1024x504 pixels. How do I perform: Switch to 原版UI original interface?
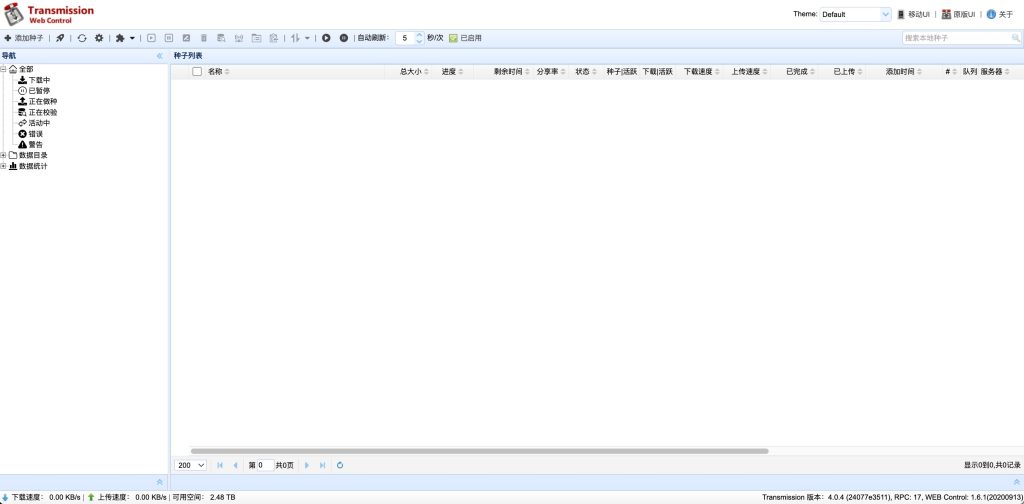click(959, 14)
